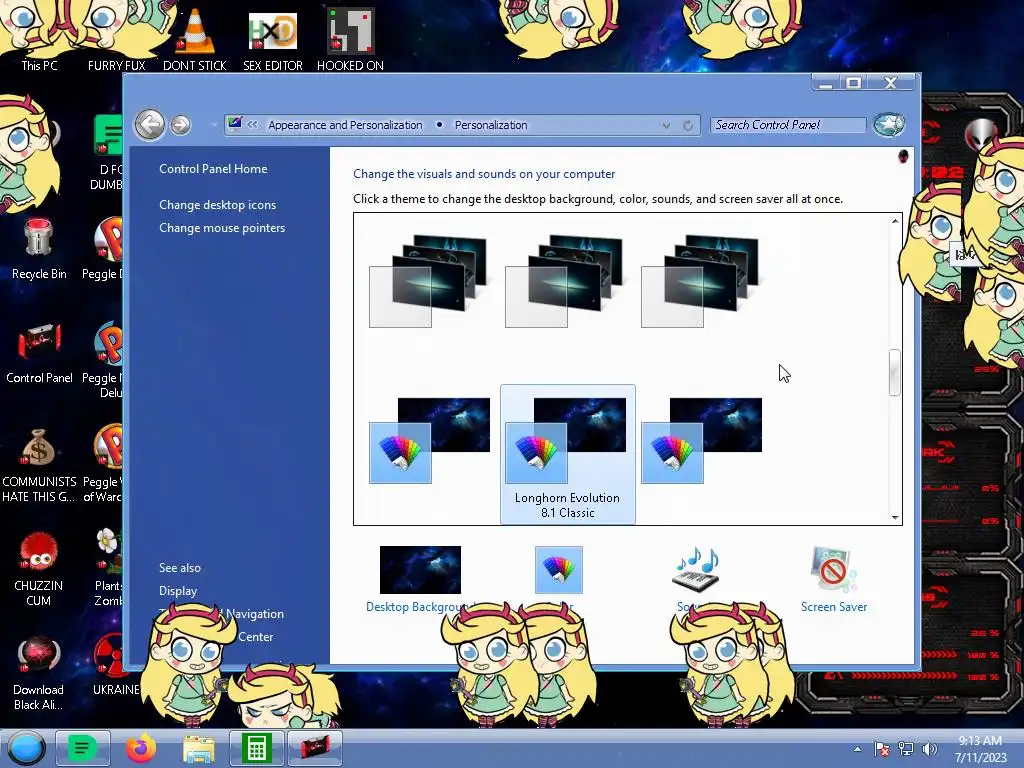Click the Search Control Panel field
The height and width of the screenshot is (768, 1024).
pos(788,125)
